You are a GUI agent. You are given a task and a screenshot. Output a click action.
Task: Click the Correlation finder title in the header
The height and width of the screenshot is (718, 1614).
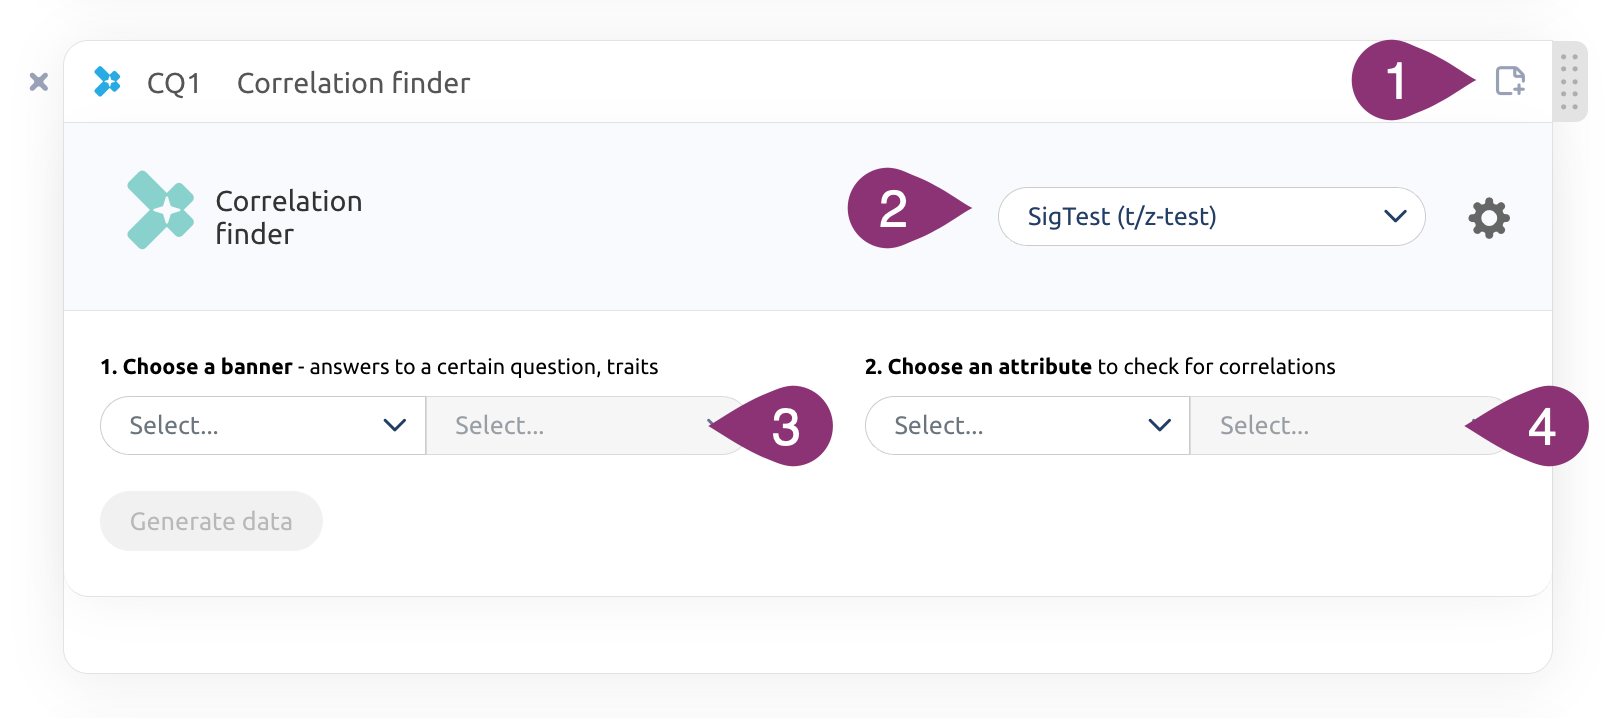tap(353, 83)
